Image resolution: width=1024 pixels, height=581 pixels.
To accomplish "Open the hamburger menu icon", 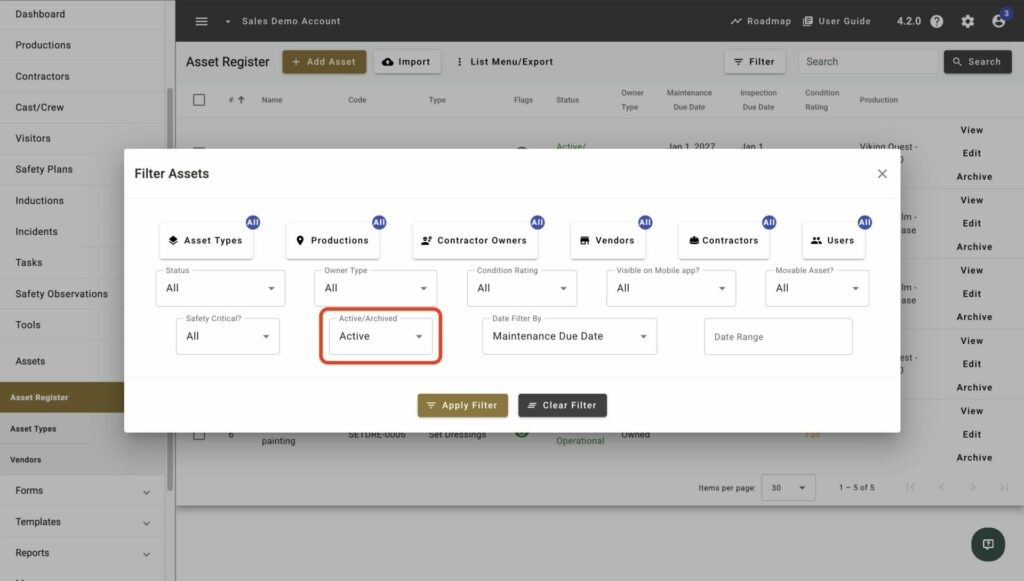I will (201, 22).
